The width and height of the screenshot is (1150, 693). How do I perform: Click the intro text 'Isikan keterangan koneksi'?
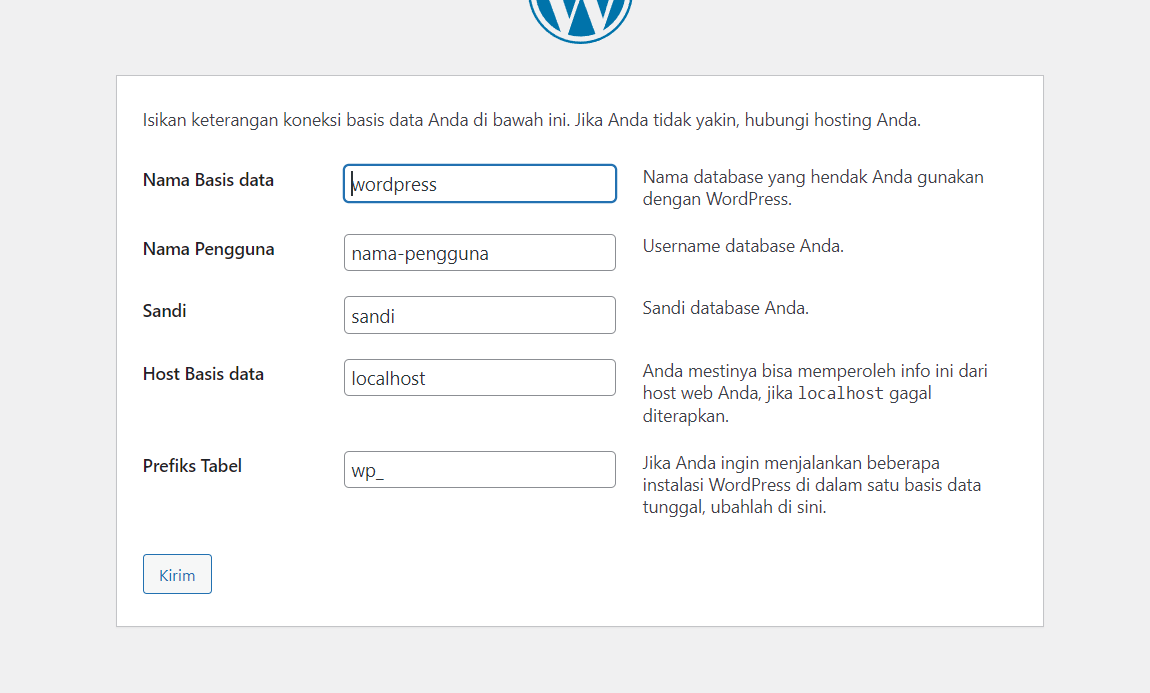pos(532,120)
